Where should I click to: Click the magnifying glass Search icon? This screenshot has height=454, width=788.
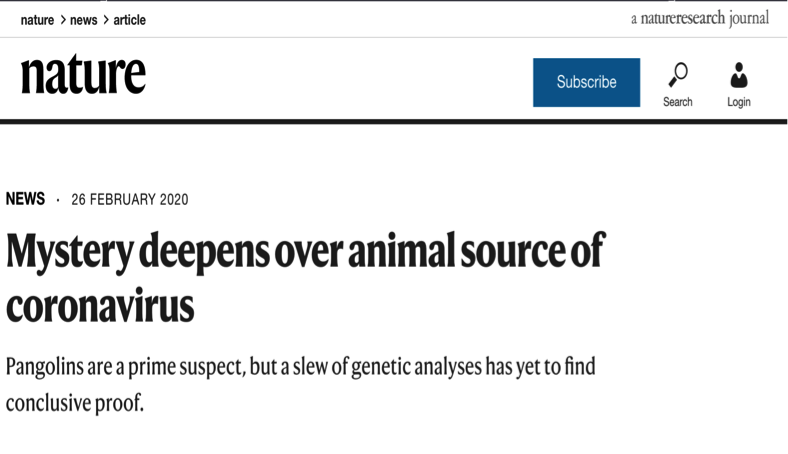pyautogui.click(x=678, y=75)
